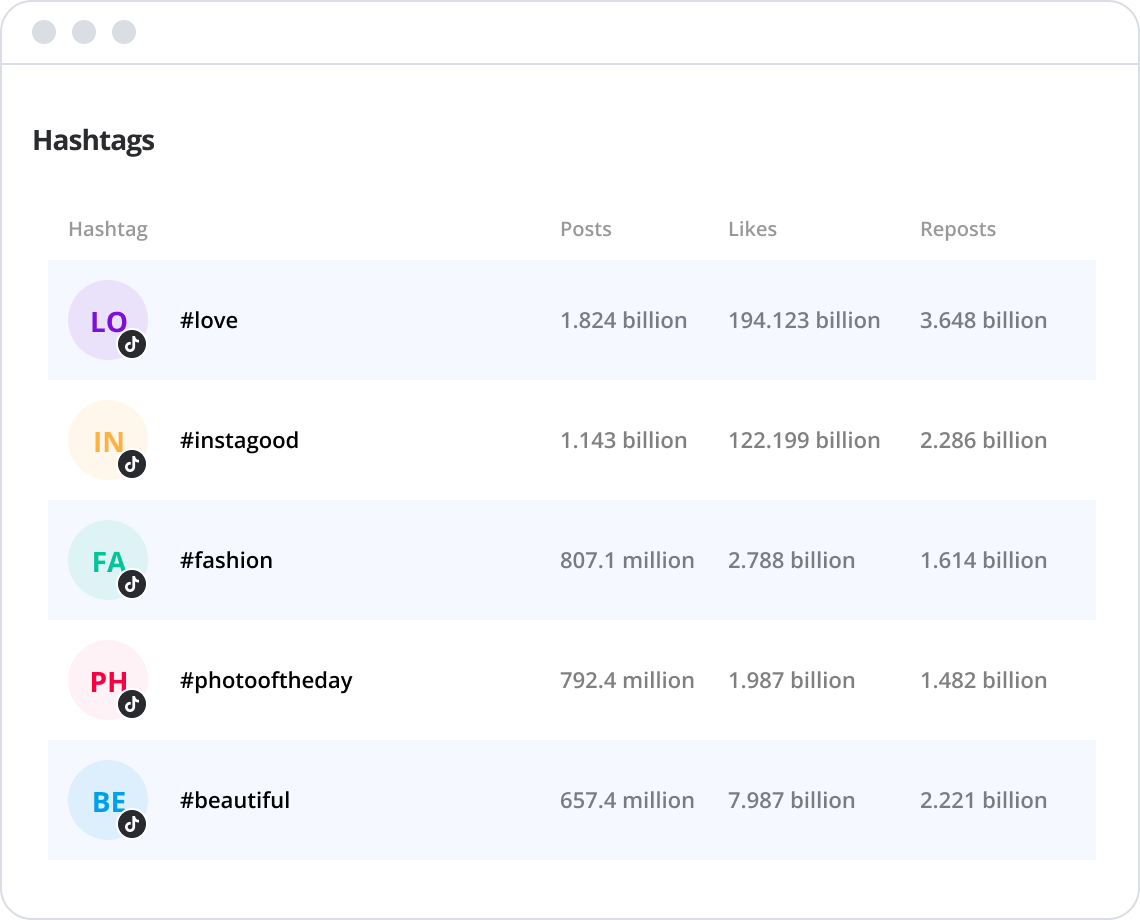This screenshot has height=920, width=1140.
Task: Click the #photooftheday likes value
Action: pyautogui.click(x=791, y=680)
